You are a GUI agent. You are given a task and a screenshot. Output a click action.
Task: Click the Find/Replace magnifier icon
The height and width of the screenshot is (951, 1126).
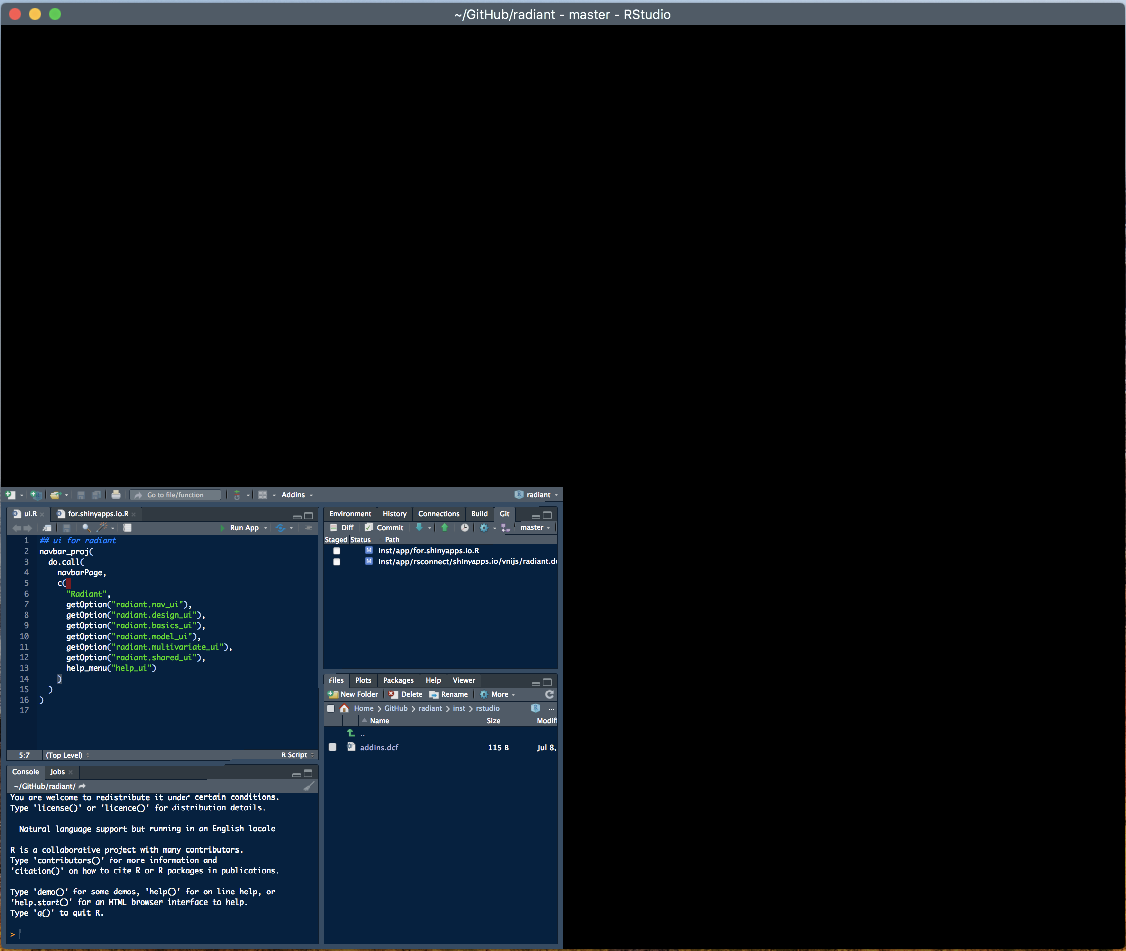point(86,528)
